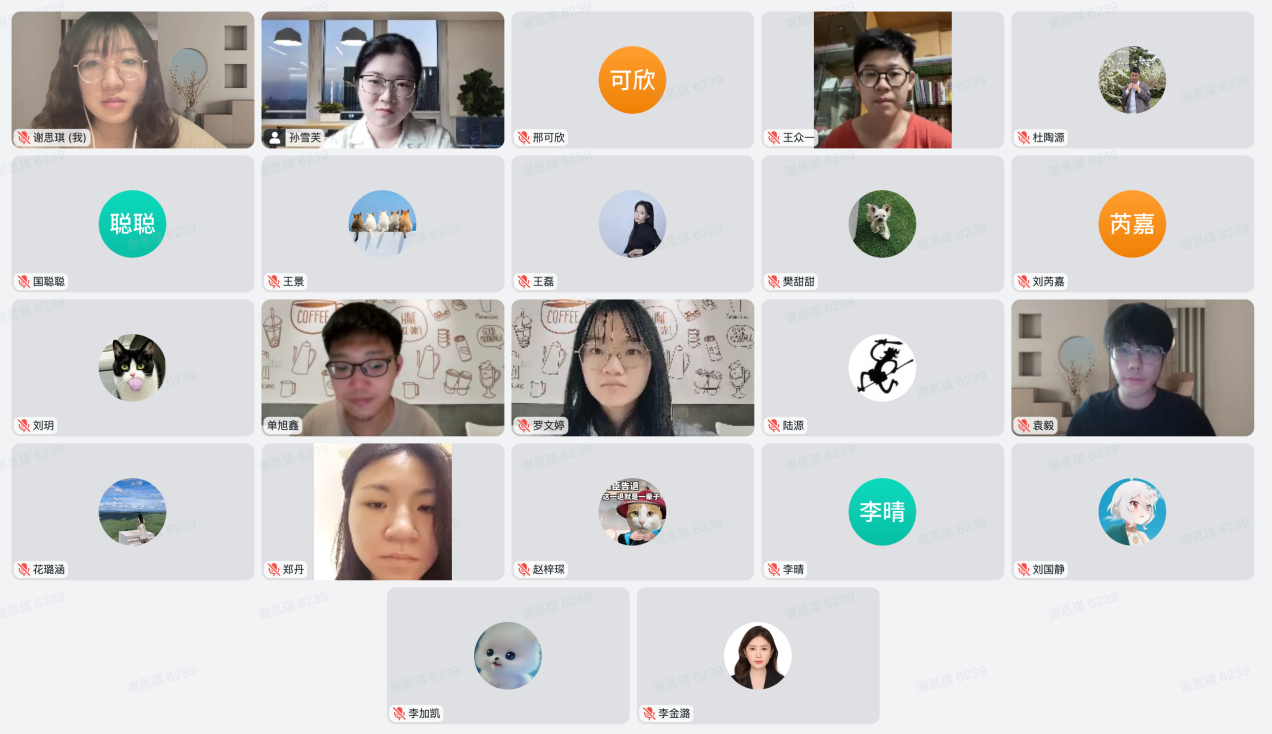Click the muted mic icon beside 李金潞
The height and width of the screenshot is (734, 1272).
[649, 714]
